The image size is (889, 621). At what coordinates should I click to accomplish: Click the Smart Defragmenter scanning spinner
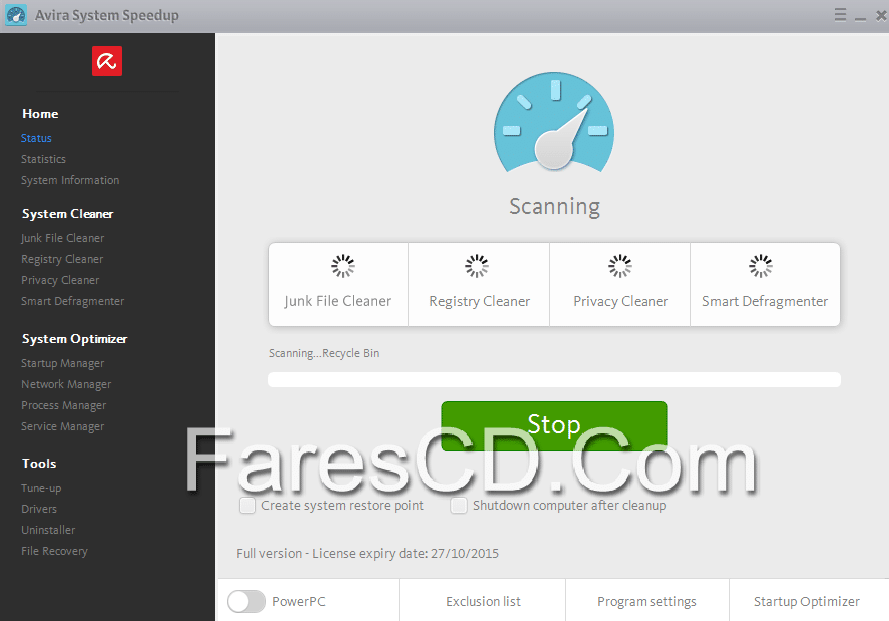pyautogui.click(x=761, y=266)
